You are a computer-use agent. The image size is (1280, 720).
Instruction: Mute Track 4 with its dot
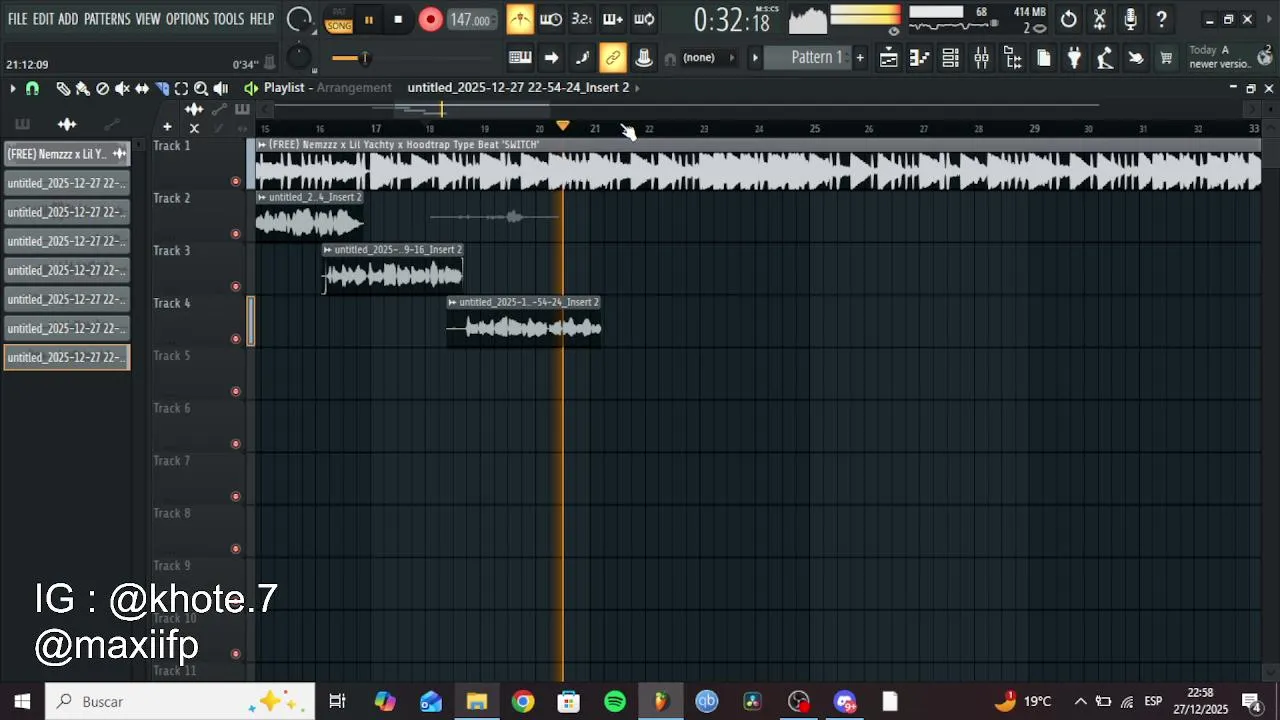pyautogui.click(x=236, y=339)
